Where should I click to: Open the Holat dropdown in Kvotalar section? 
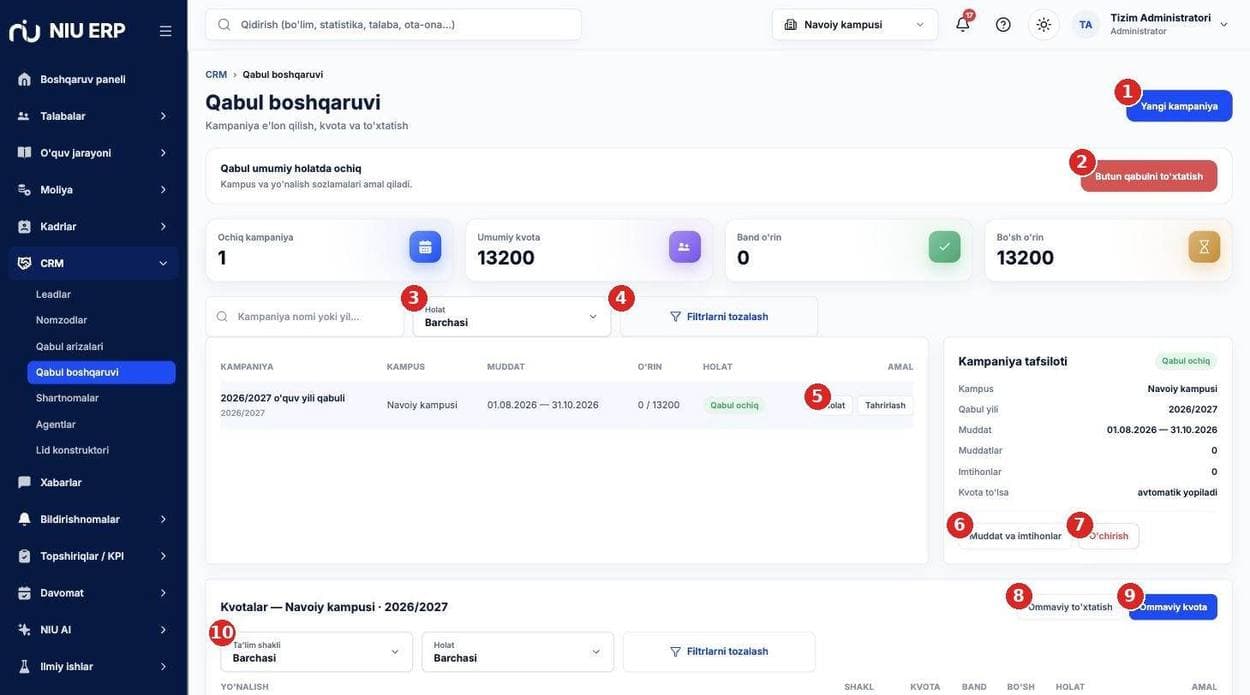click(518, 652)
